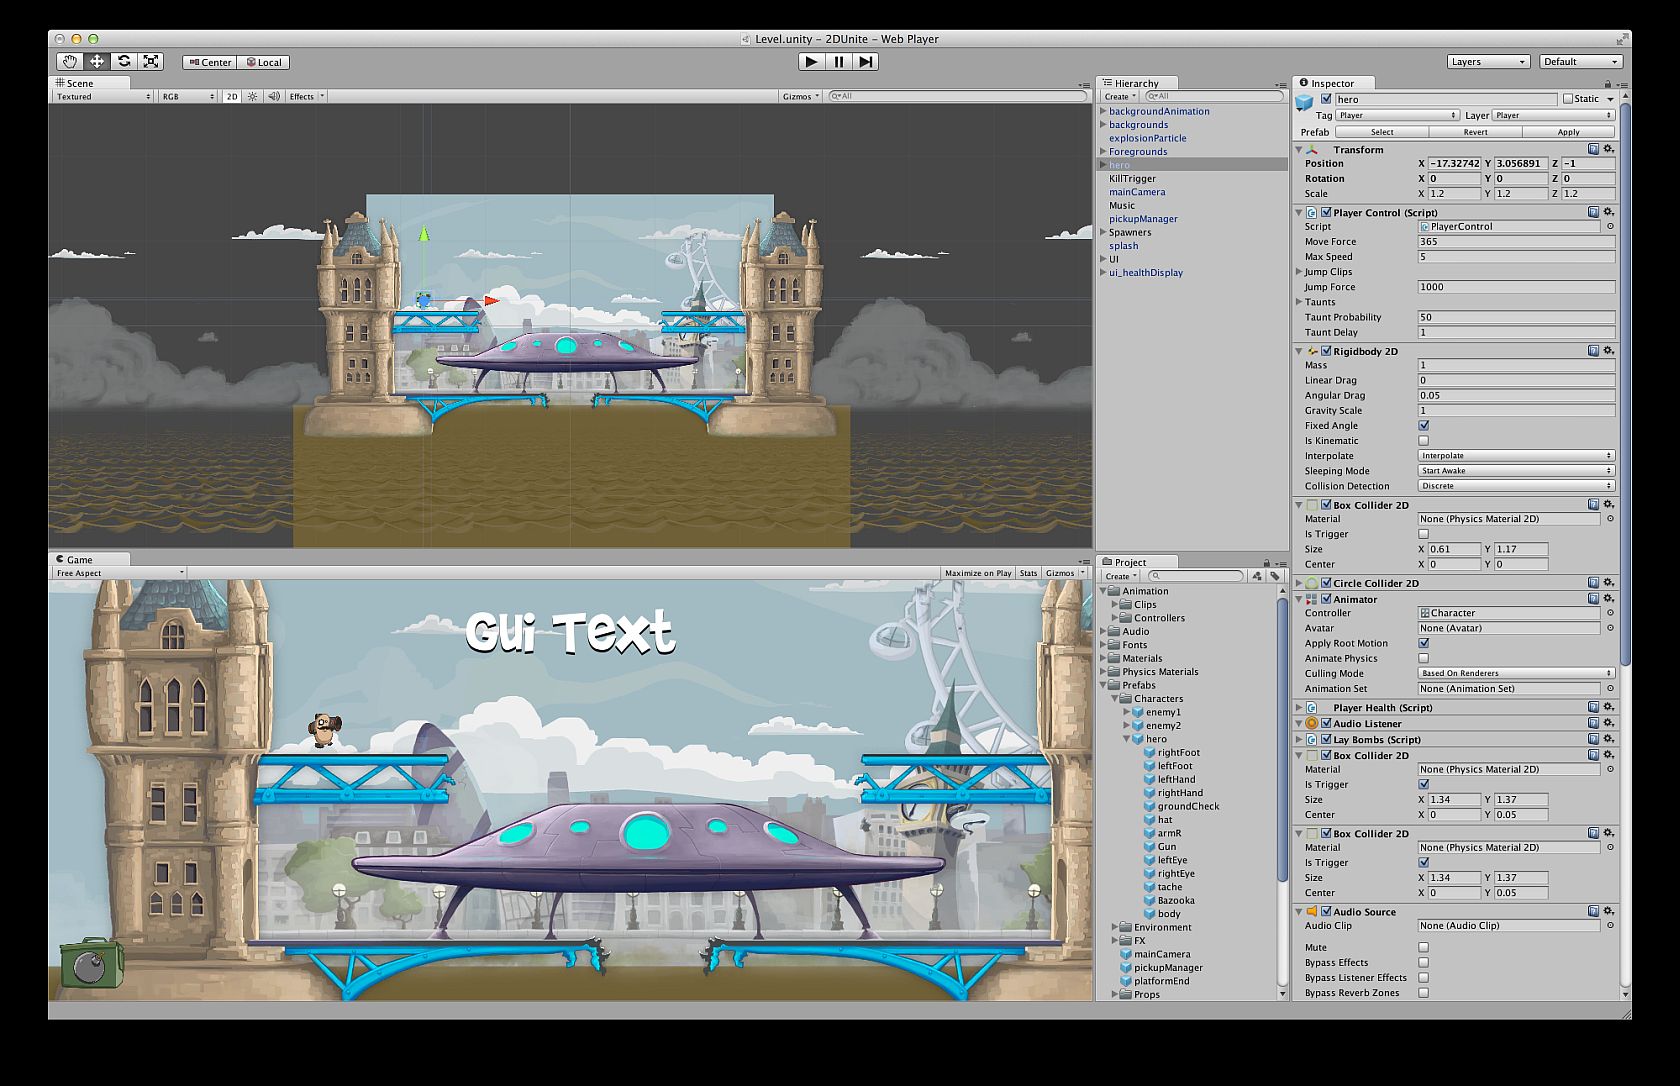Click the Stats button in Game view

coord(1028,574)
